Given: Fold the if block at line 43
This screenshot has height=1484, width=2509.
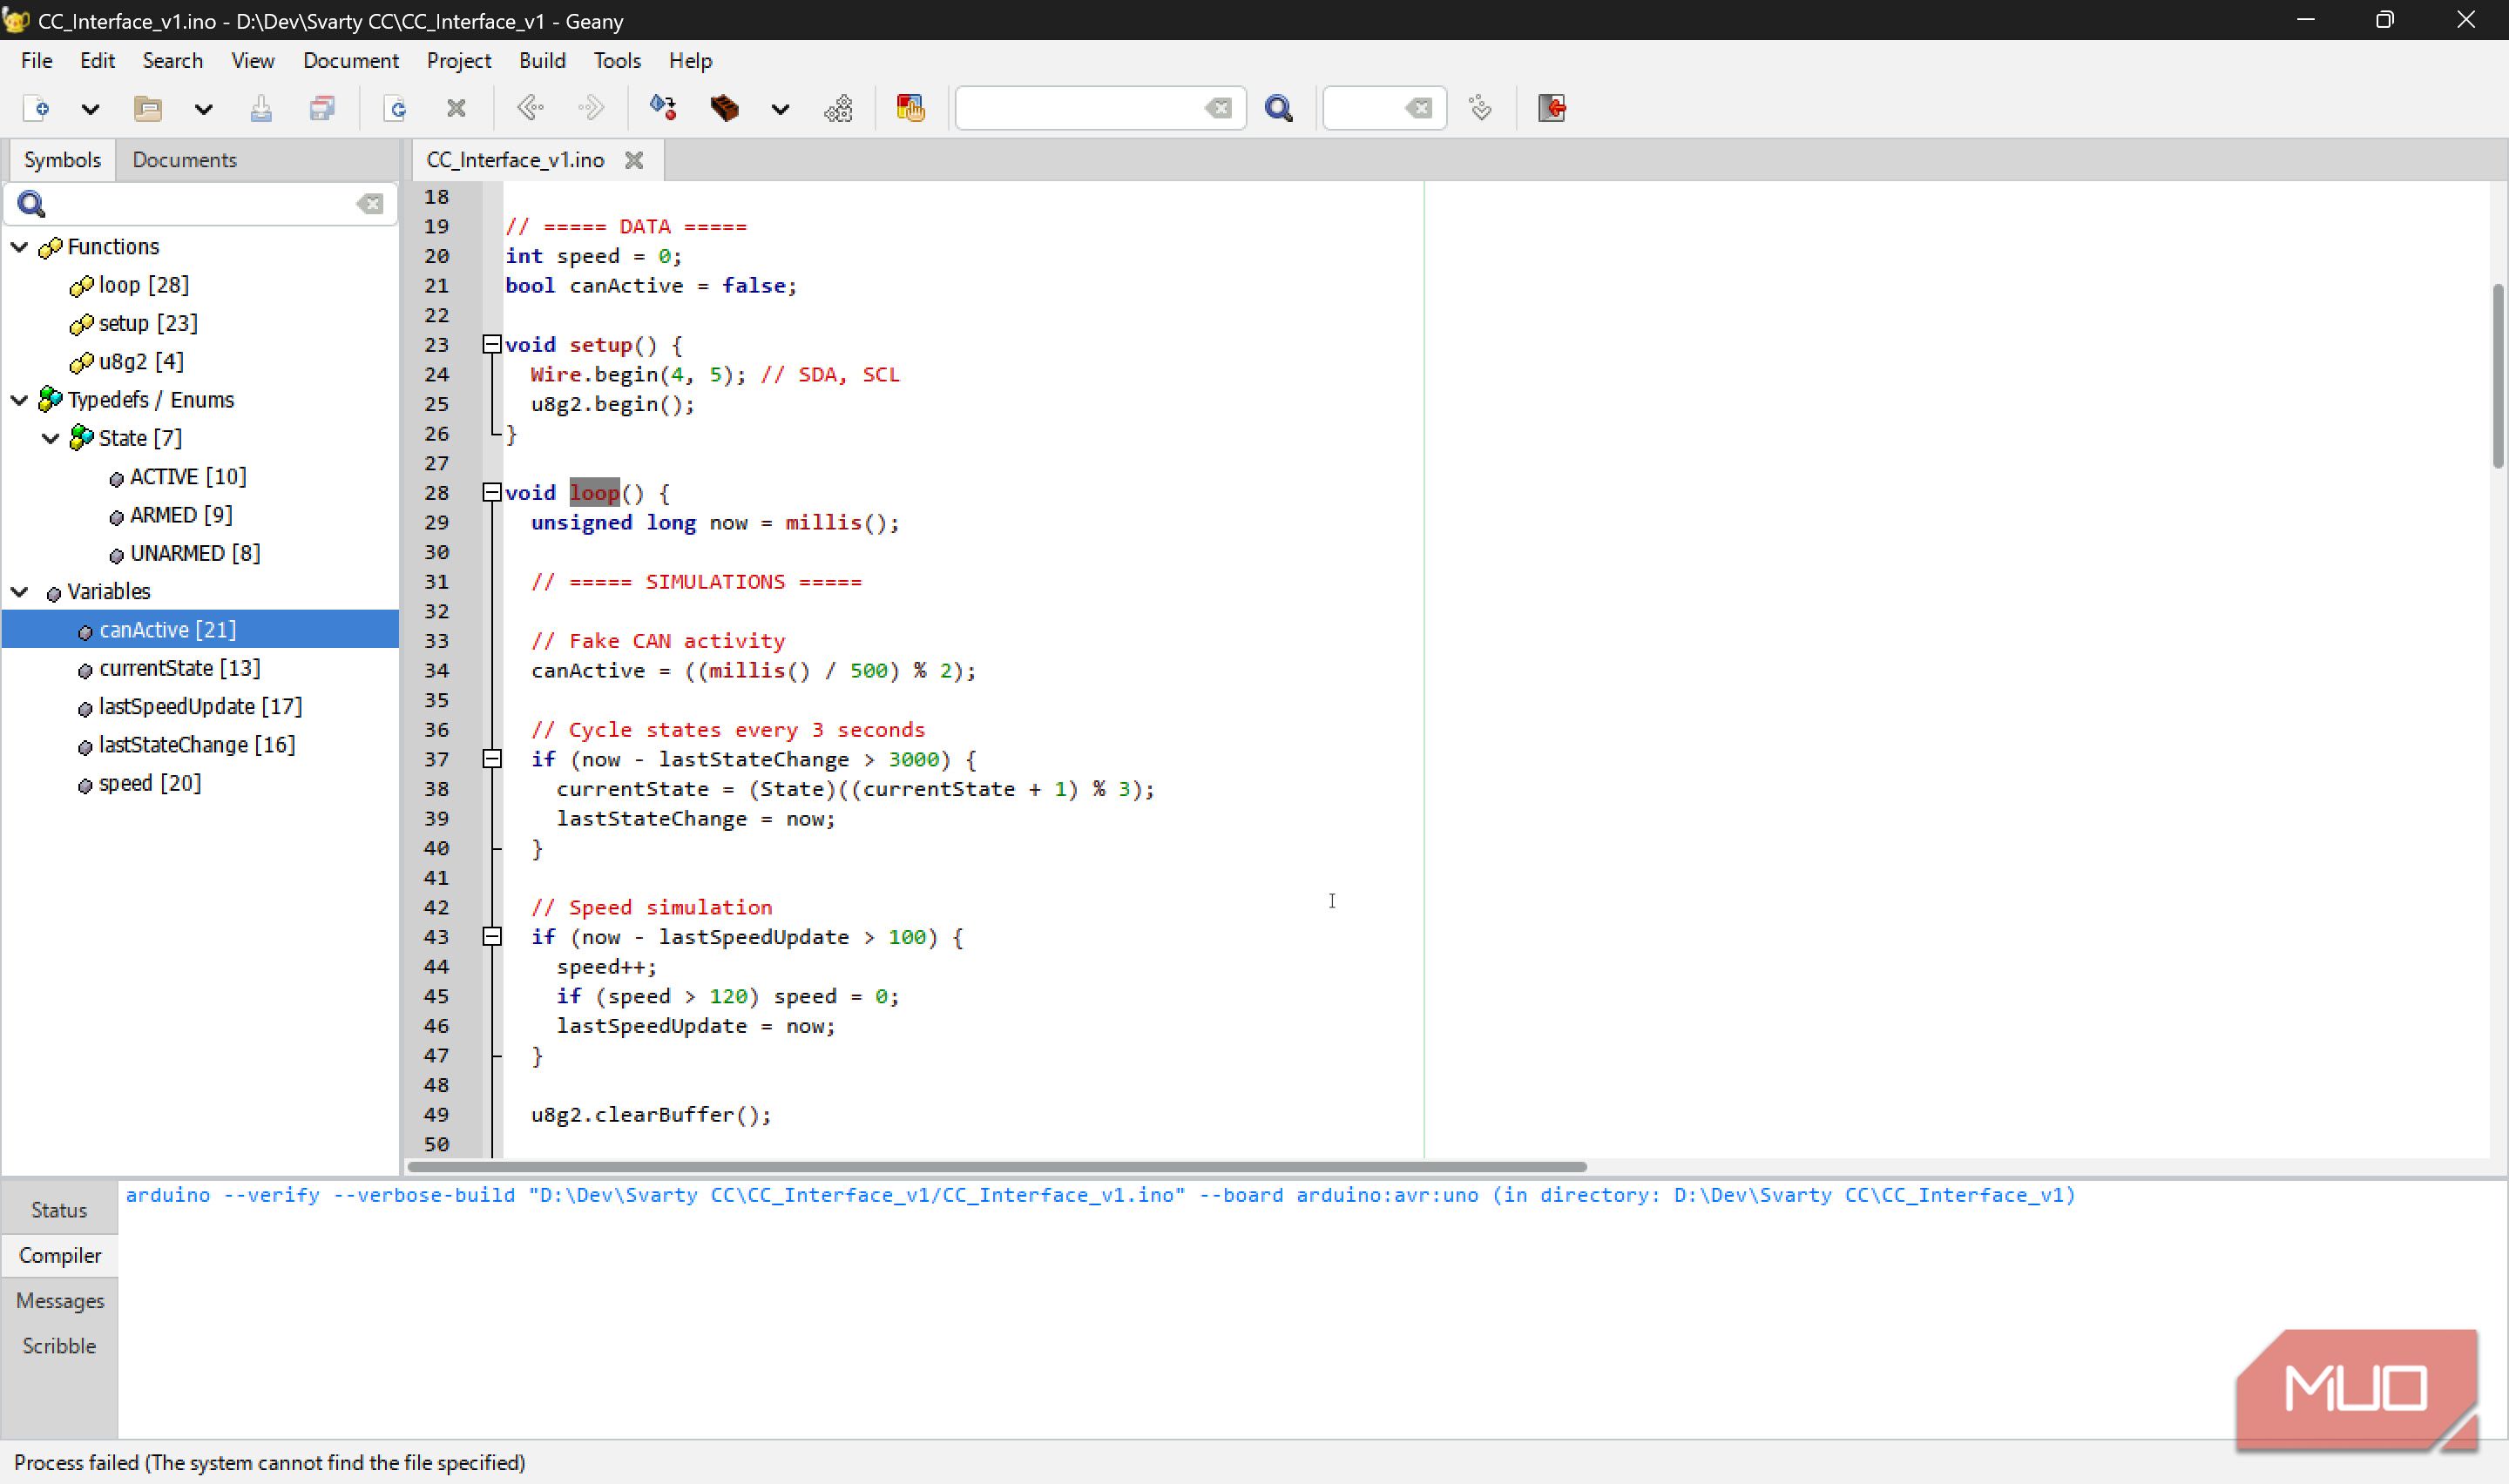Looking at the screenshot, I should (492, 937).
